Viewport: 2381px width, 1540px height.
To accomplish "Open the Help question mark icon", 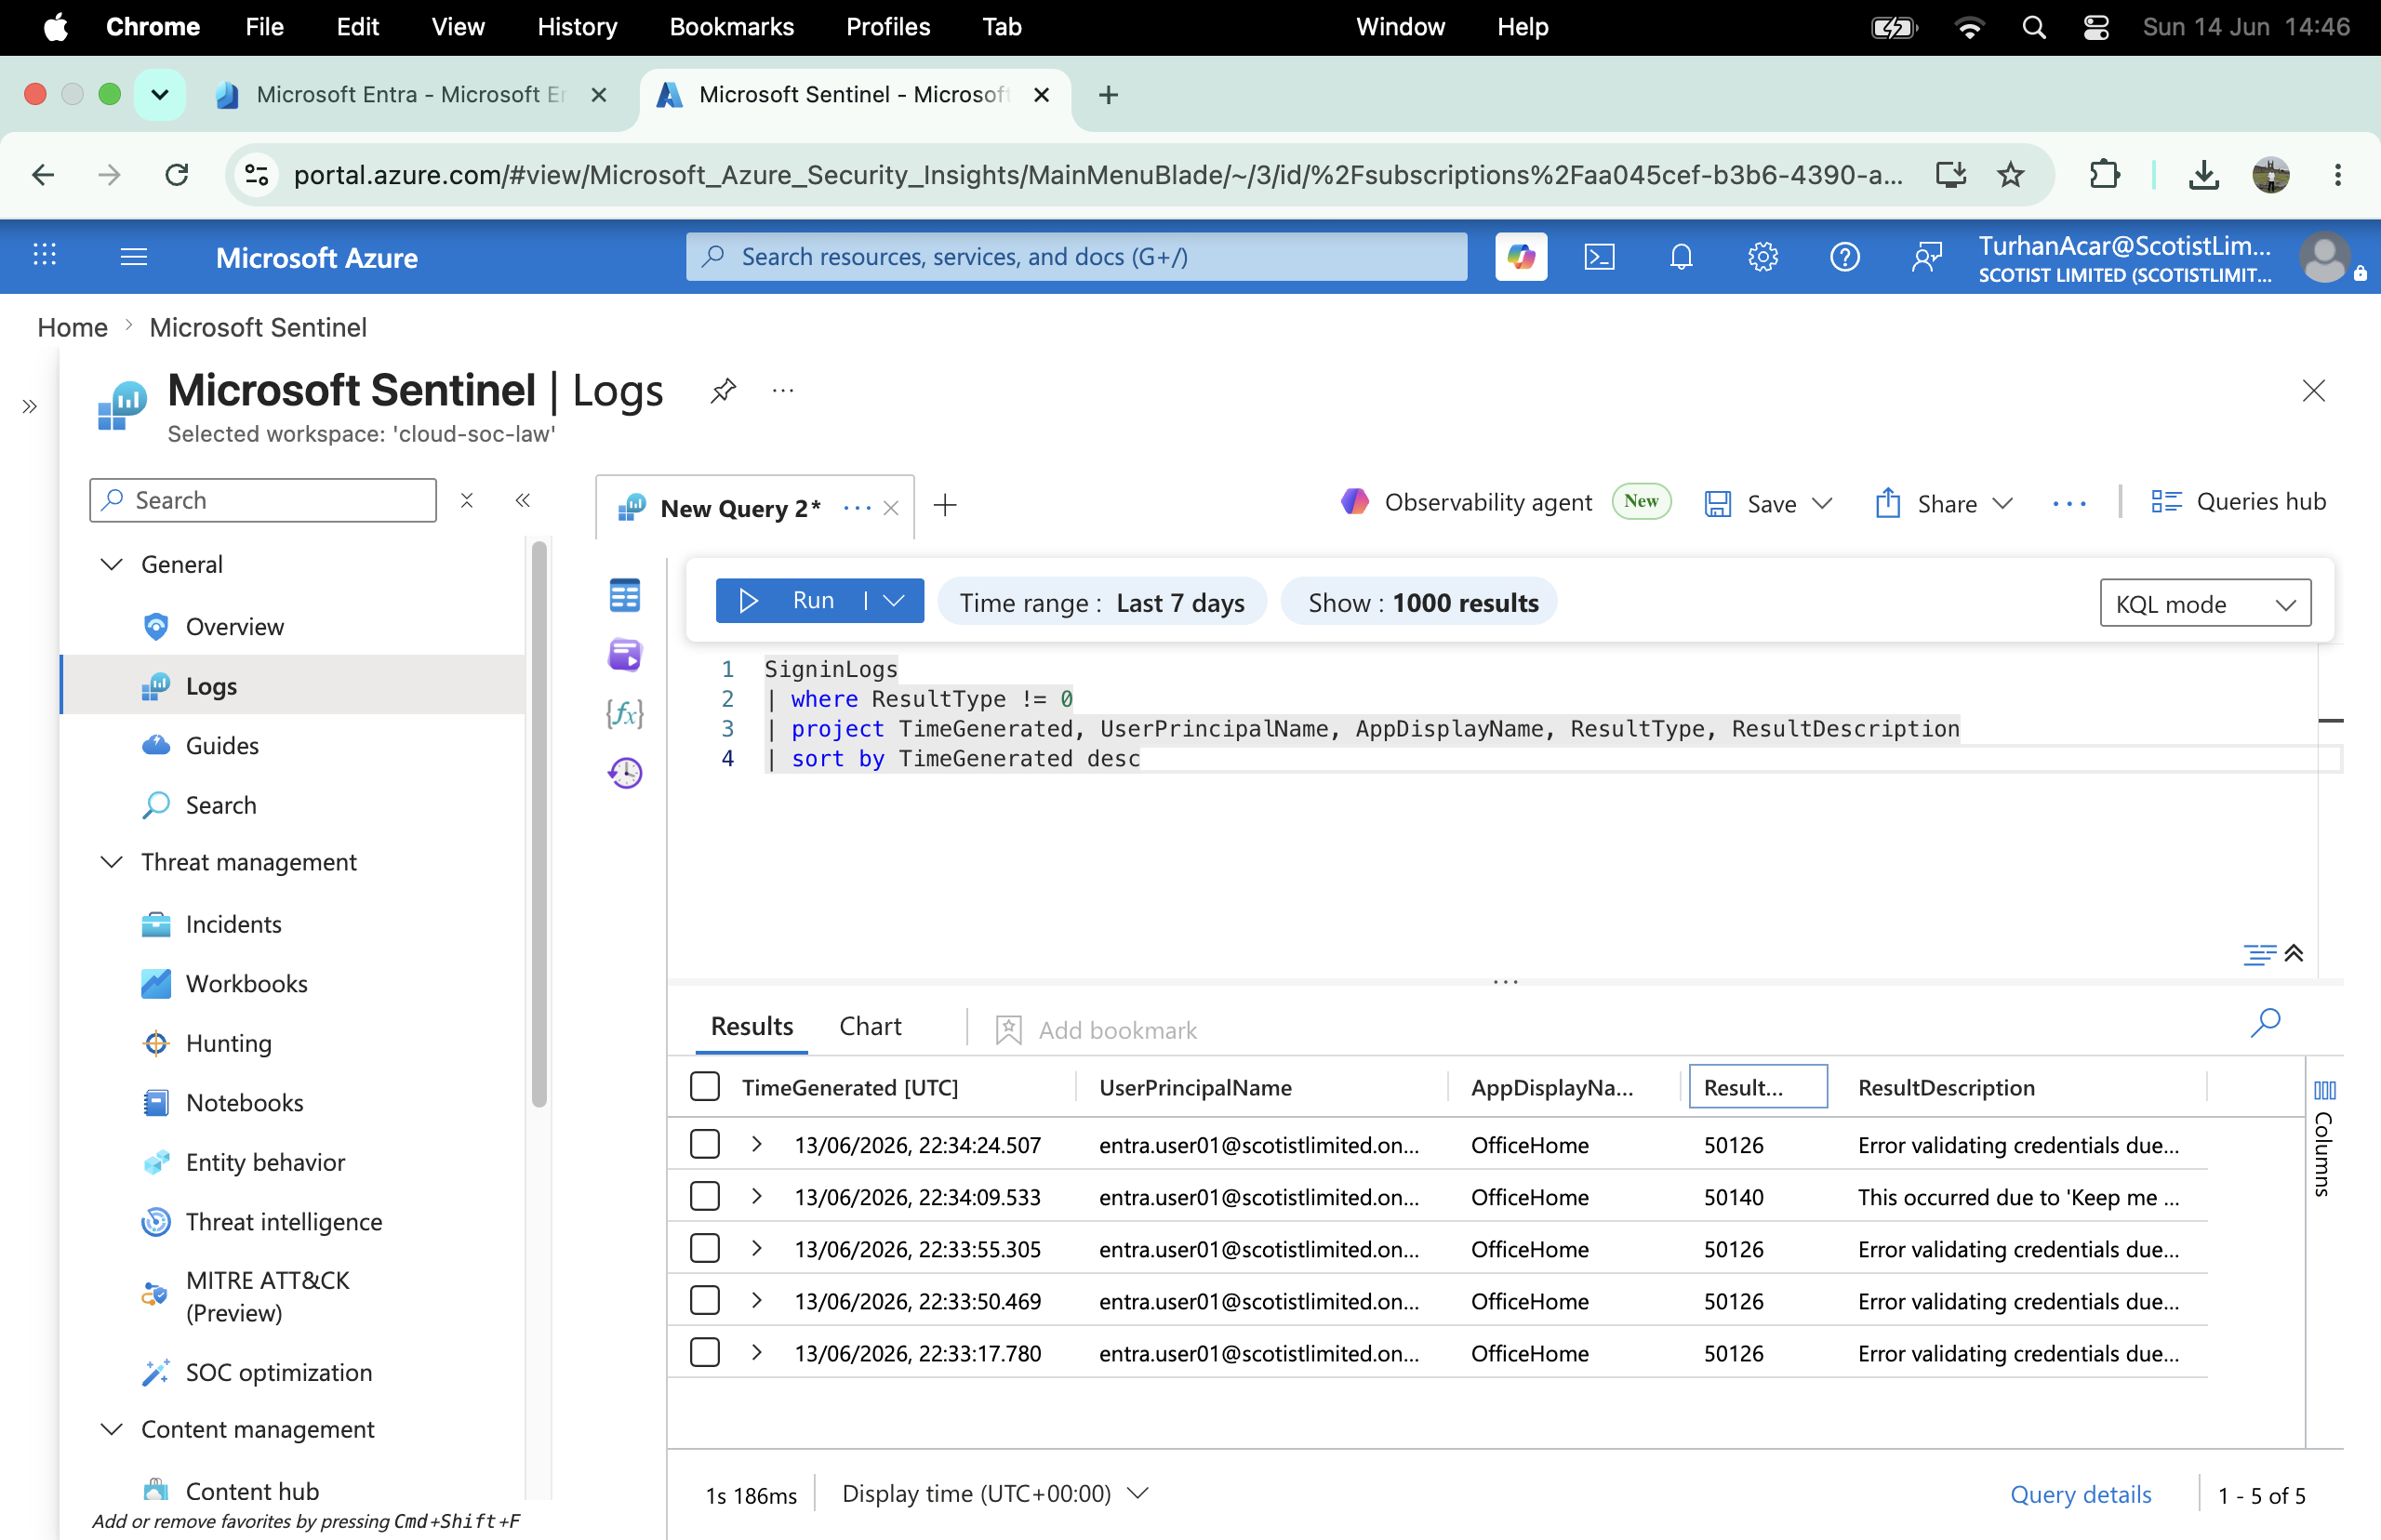I will (1844, 257).
